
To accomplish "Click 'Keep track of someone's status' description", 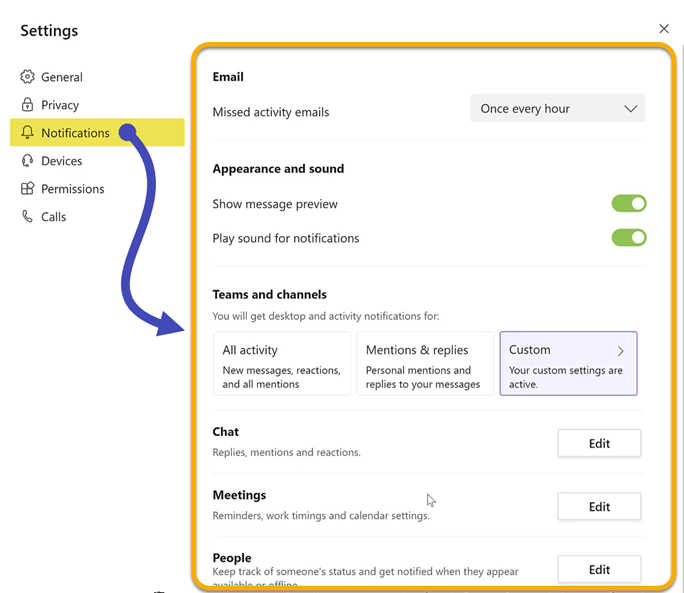I will pyautogui.click(x=366, y=576).
